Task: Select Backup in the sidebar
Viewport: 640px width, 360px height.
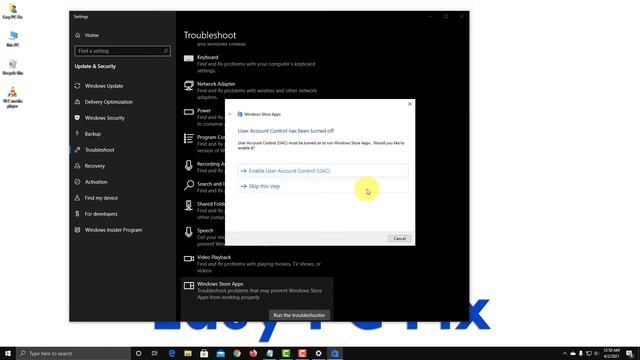Action: point(93,134)
